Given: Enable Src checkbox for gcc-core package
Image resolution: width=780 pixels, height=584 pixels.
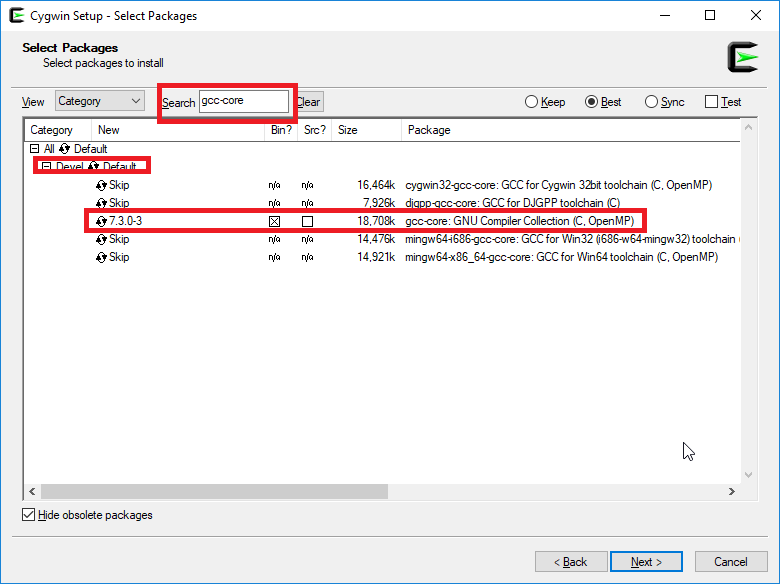Looking at the screenshot, I should (x=308, y=221).
